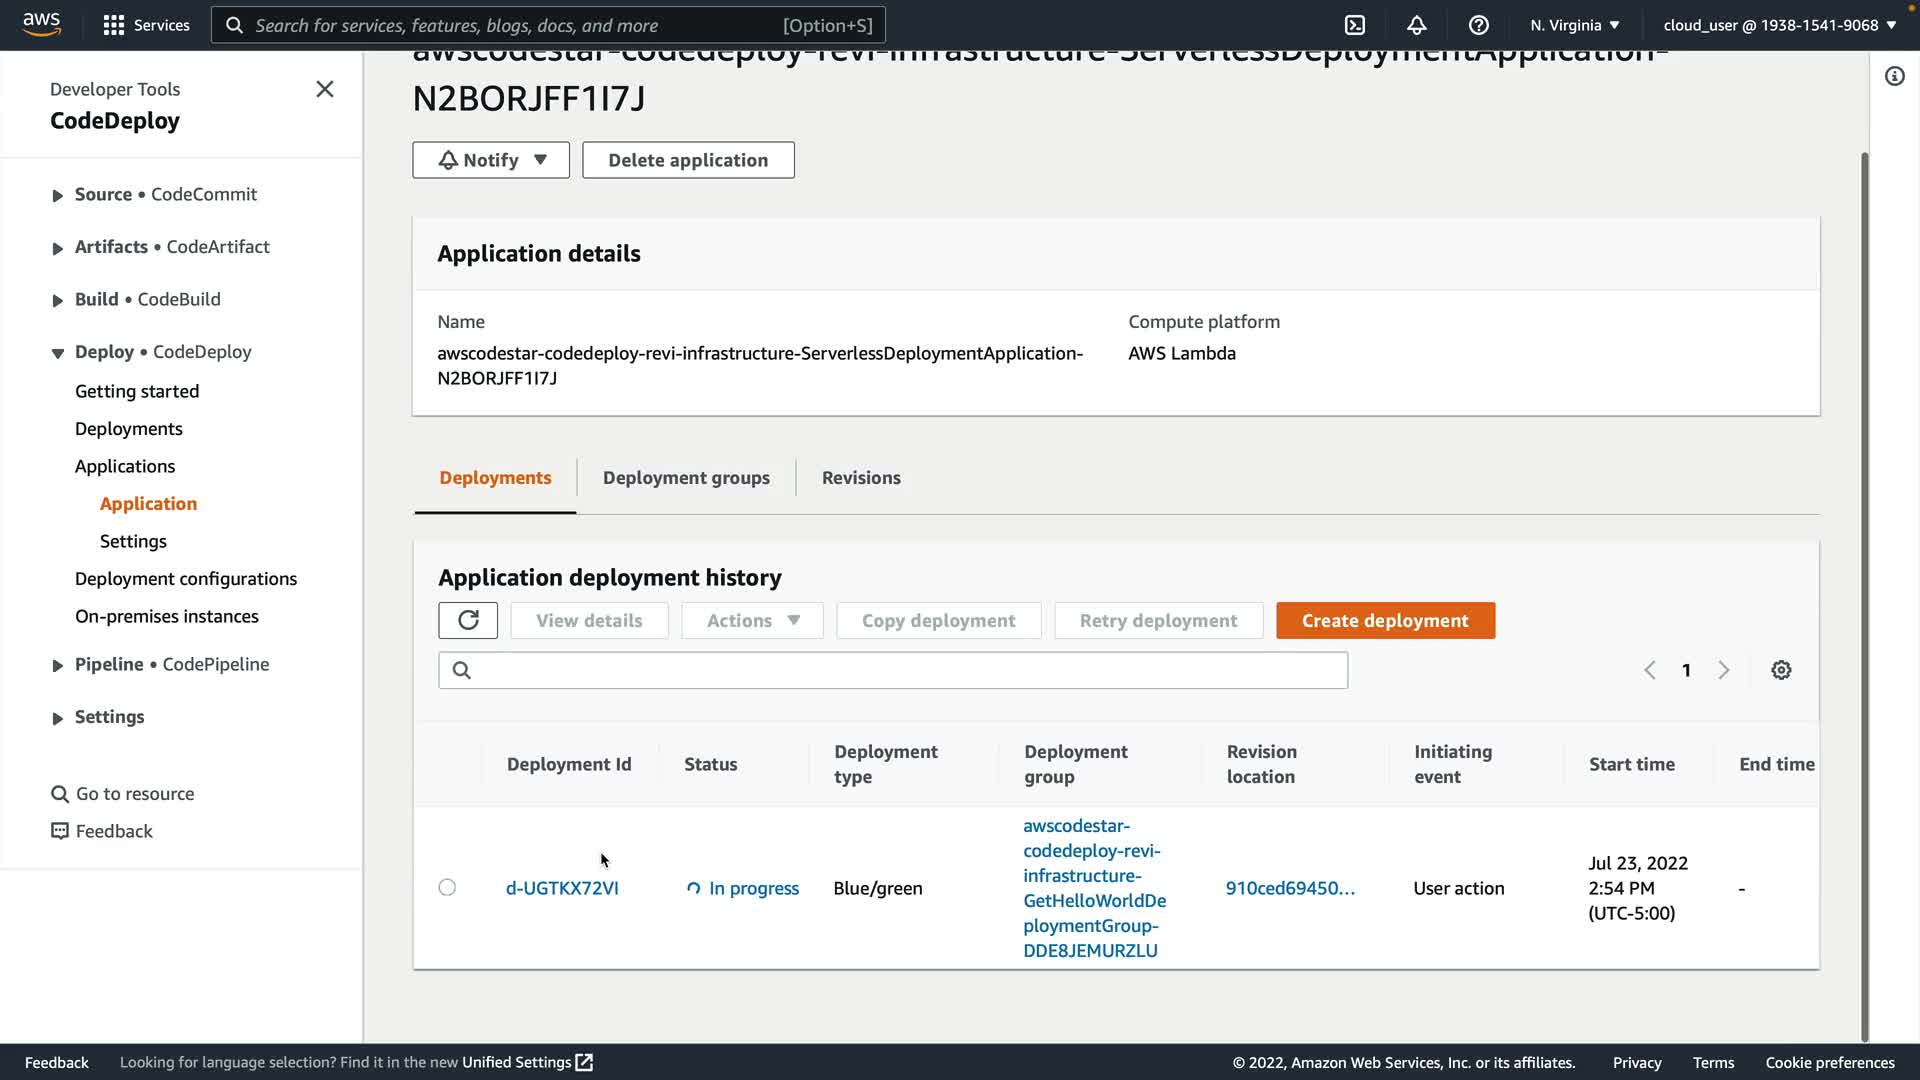Open the Notify dropdown
This screenshot has width=1920, height=1080.
[491, 160]
